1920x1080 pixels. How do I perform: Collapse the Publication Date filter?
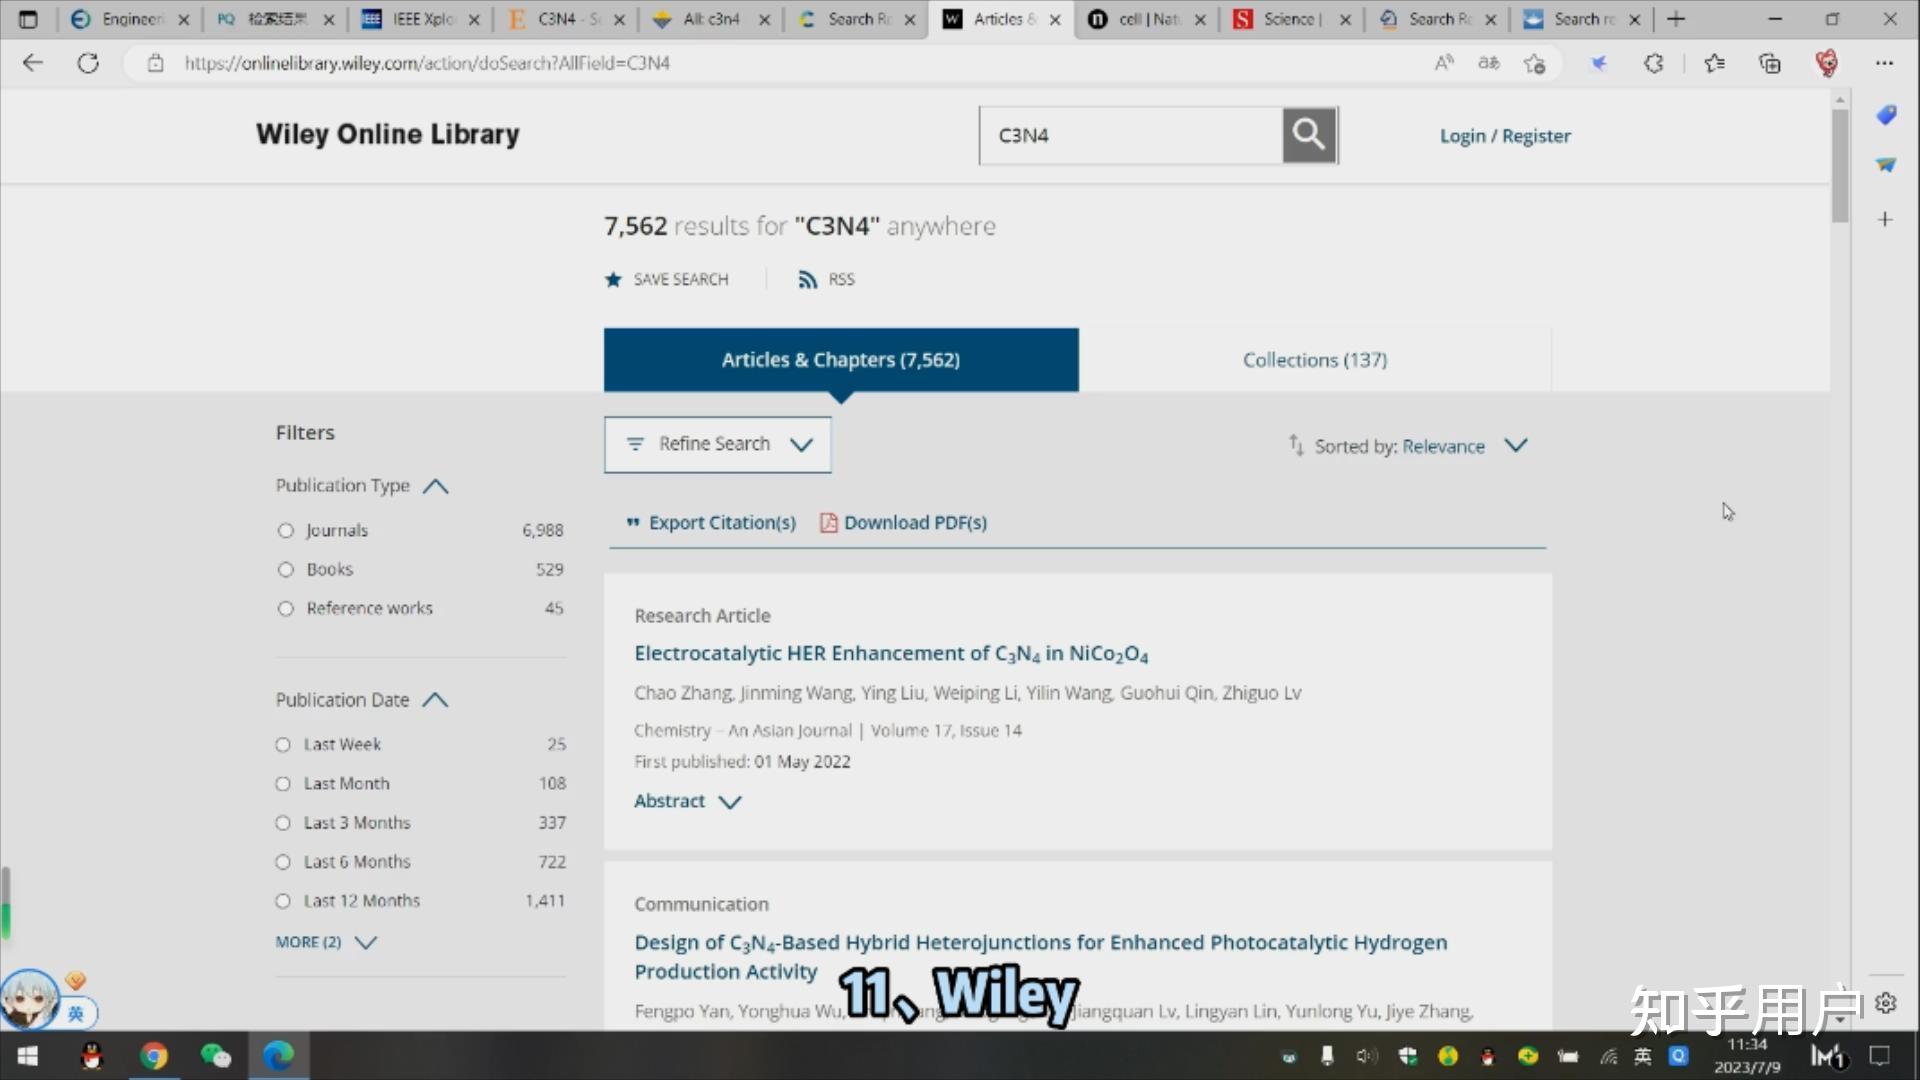click(x=435, y=700)
